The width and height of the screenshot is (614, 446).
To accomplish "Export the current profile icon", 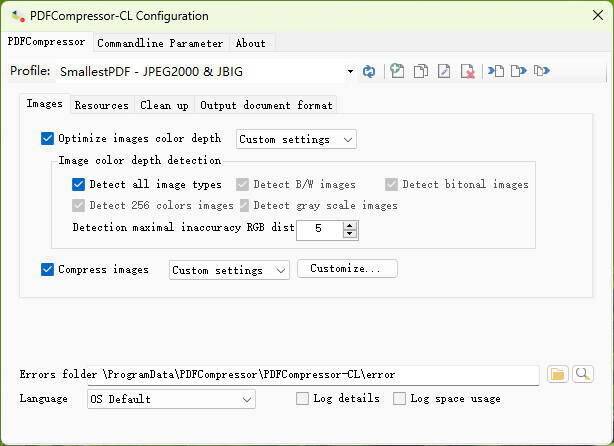I will pyautogui.click(x=518, y=71).
